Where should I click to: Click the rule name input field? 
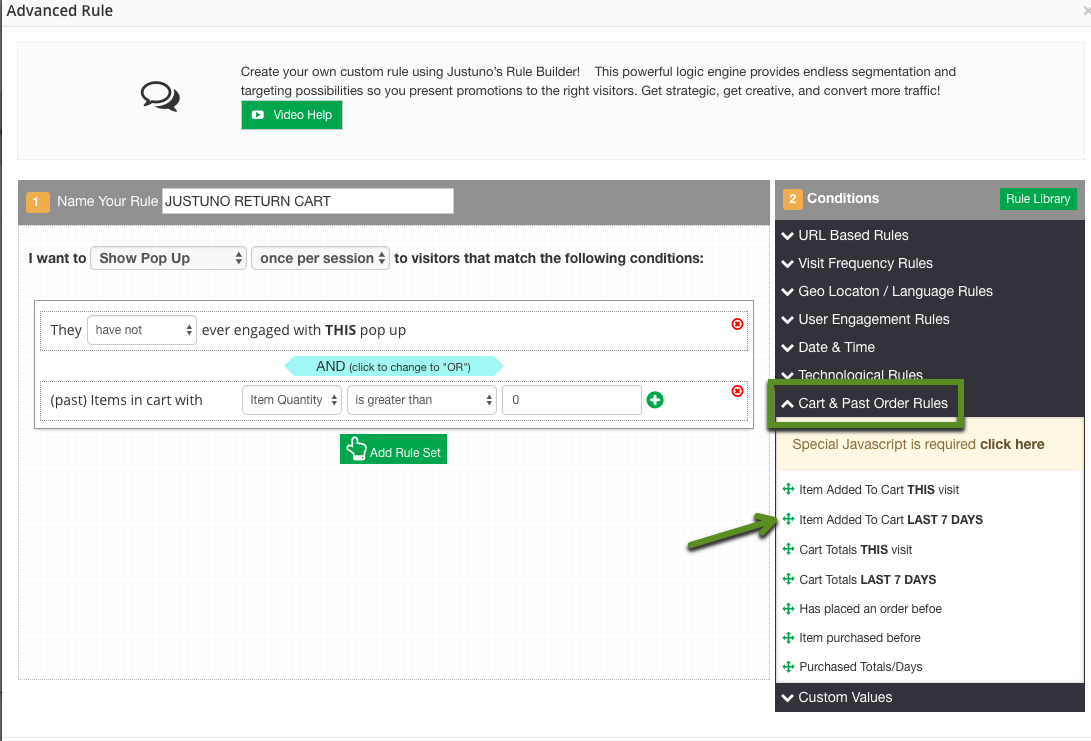[x=308, y=201]
